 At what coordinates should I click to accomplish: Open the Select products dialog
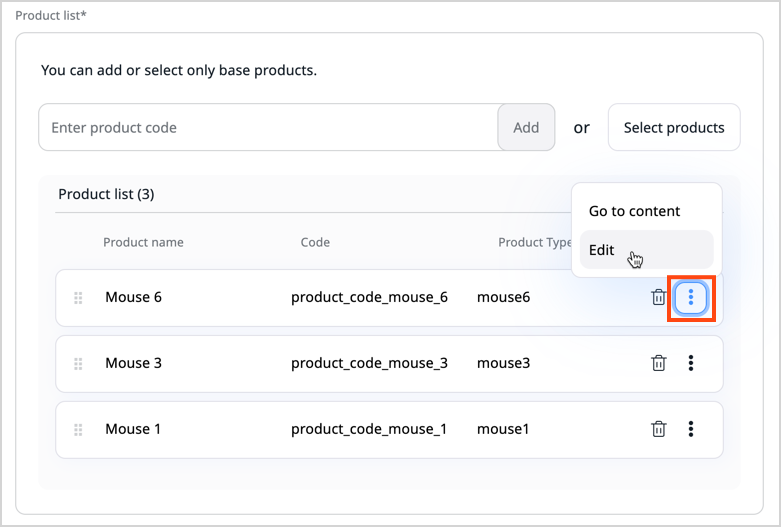click(674, 128)
